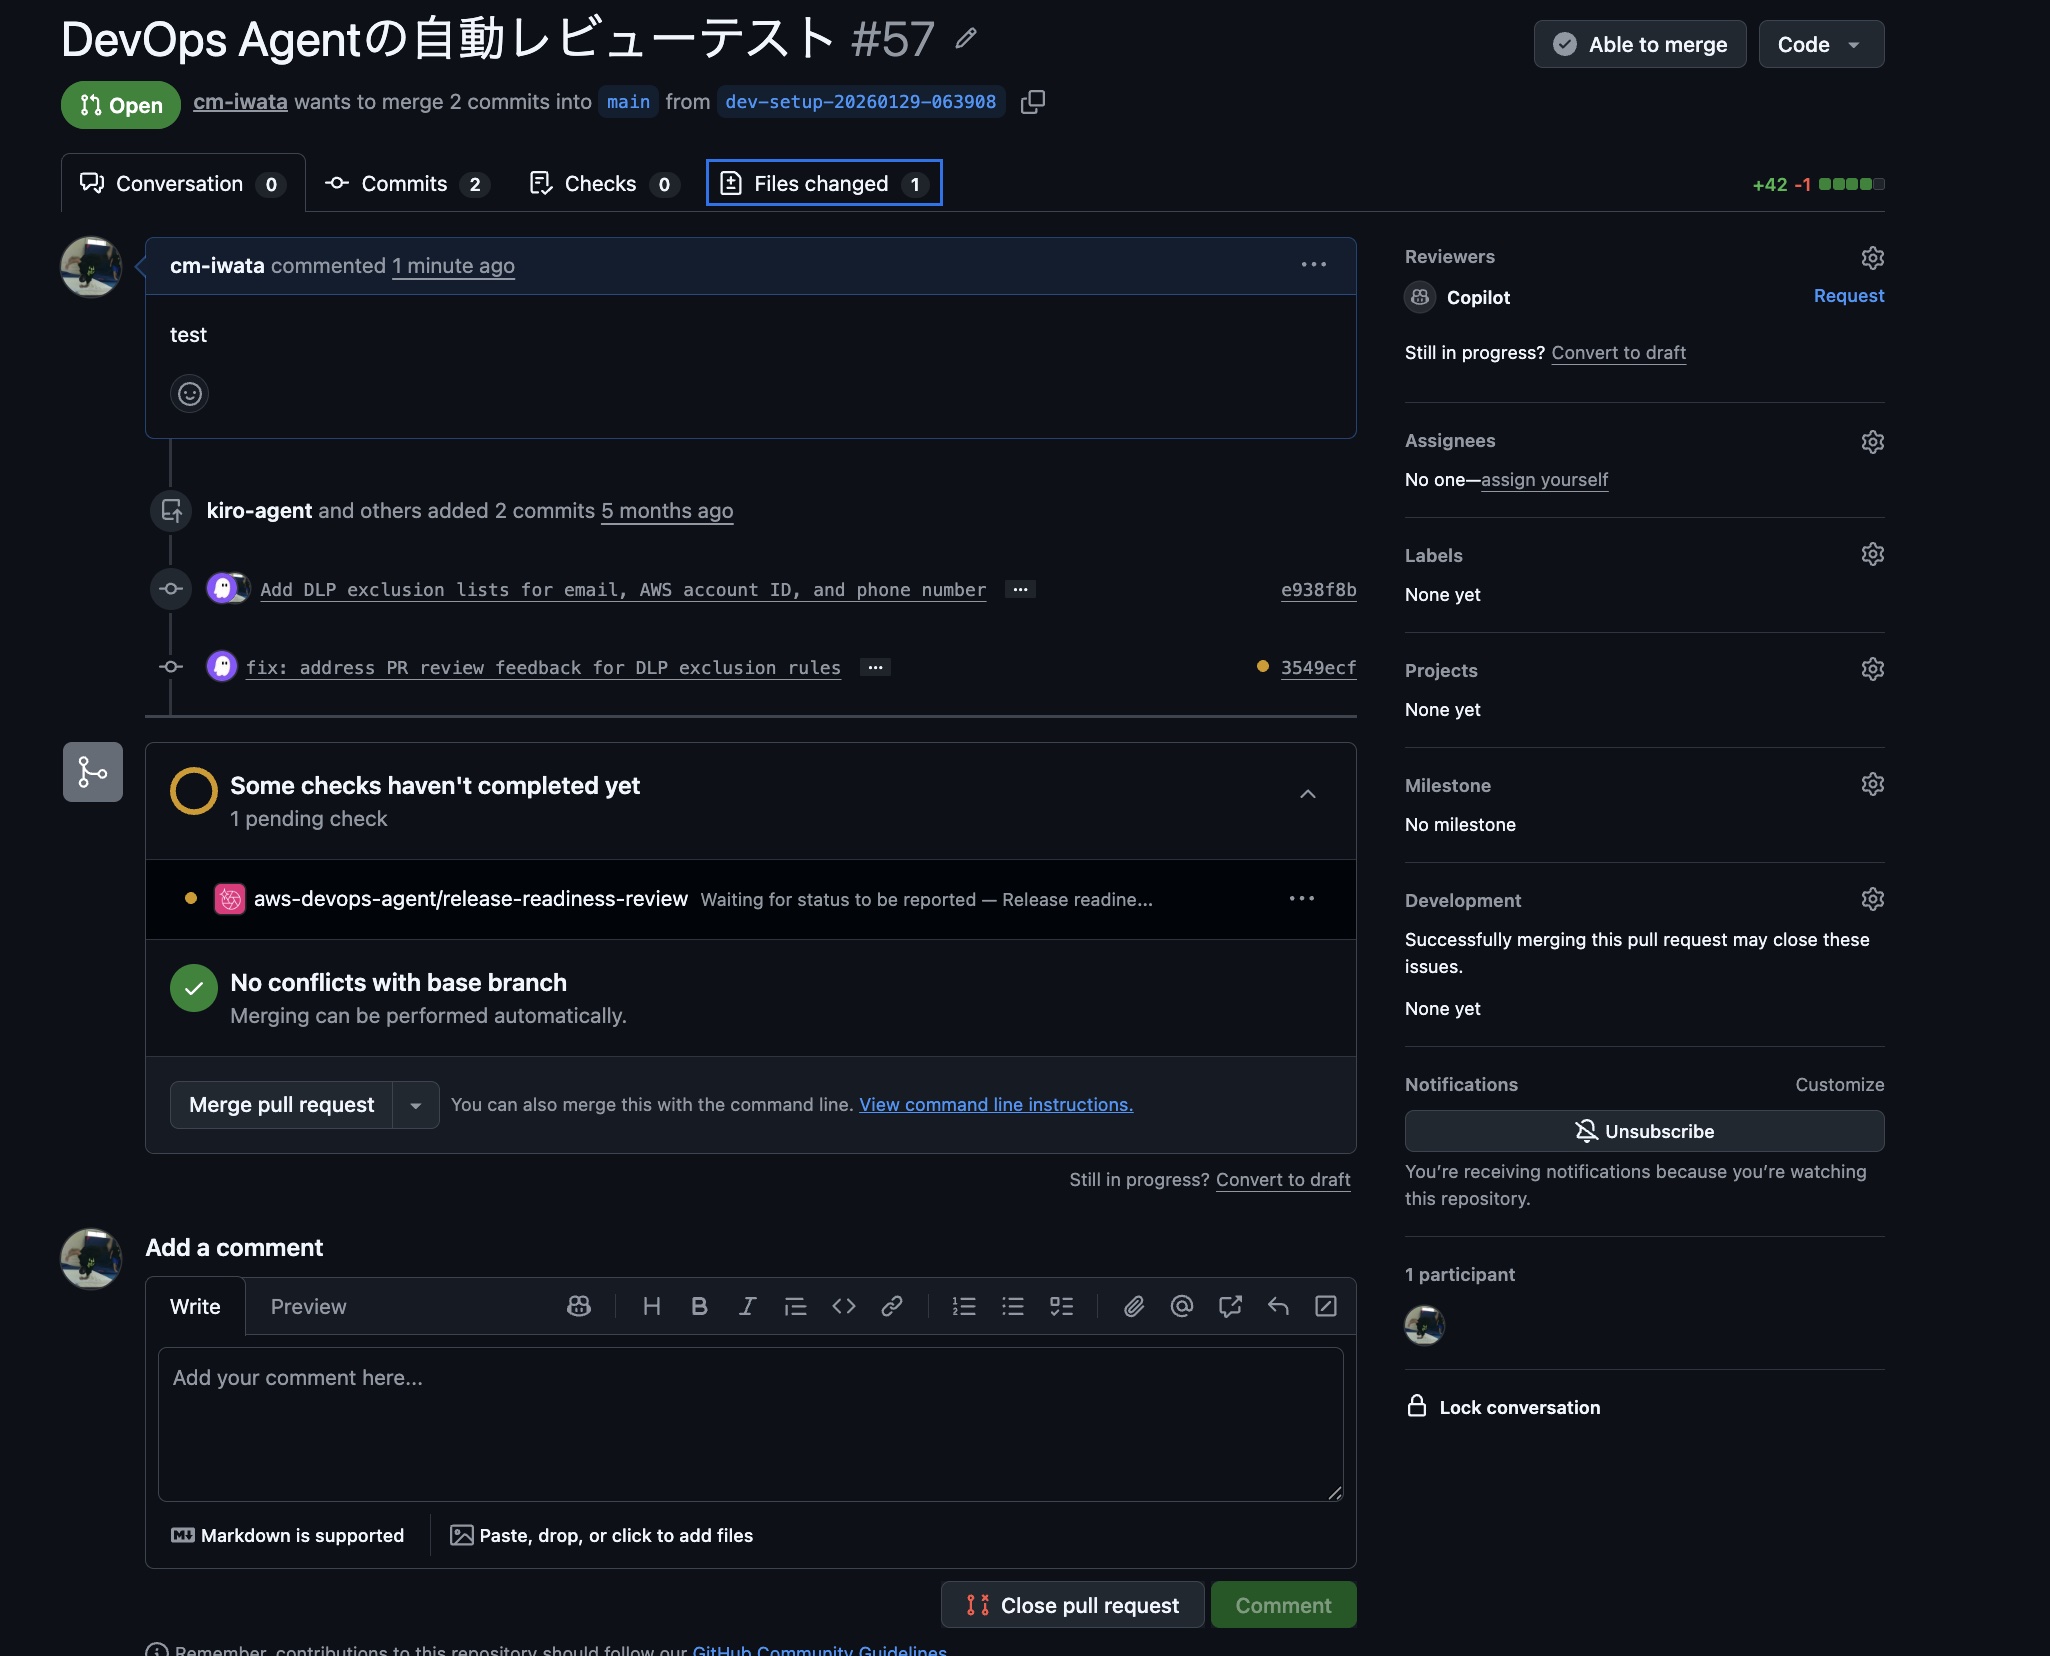
Task: Open commit hash 3549ecf
Action: coord(1318,668)
